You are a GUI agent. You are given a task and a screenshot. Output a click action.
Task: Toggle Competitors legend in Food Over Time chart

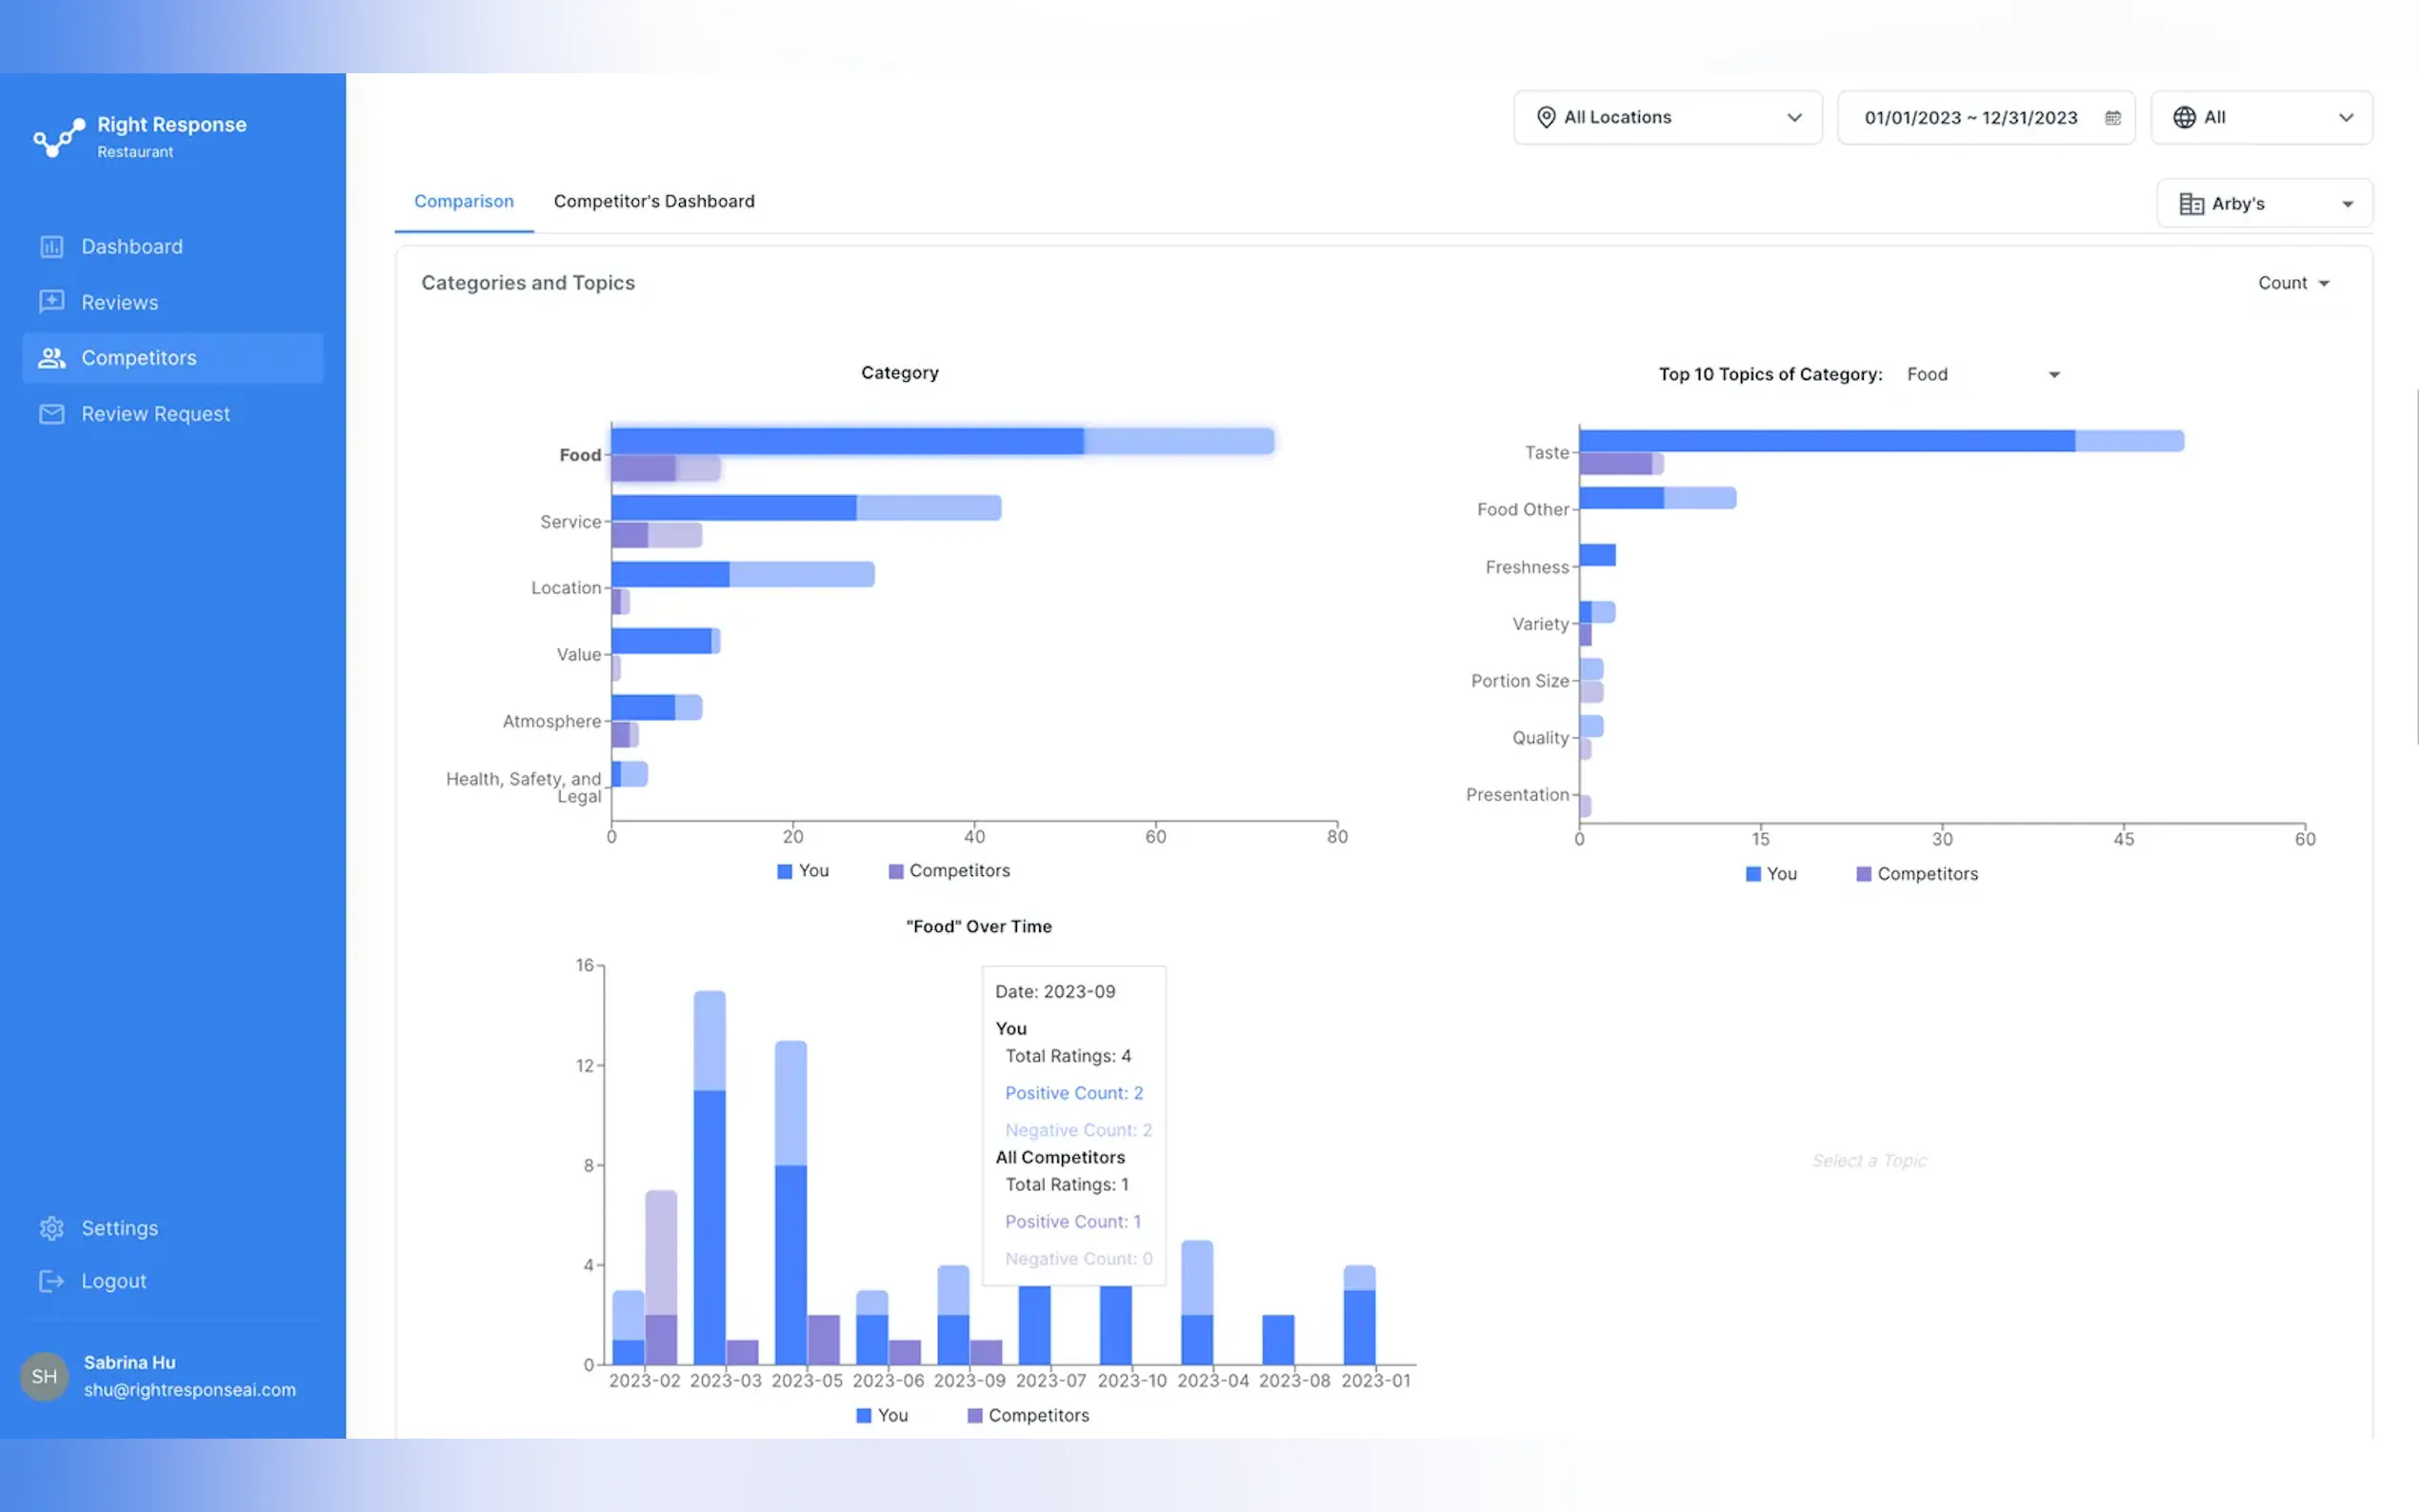tap(1028, 1415)
